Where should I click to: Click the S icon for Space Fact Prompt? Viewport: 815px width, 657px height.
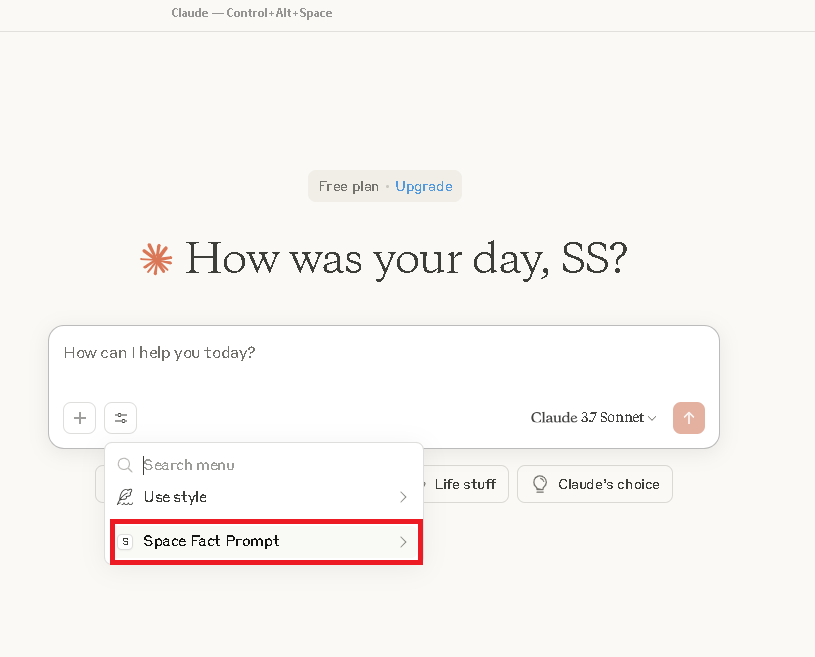125,541
